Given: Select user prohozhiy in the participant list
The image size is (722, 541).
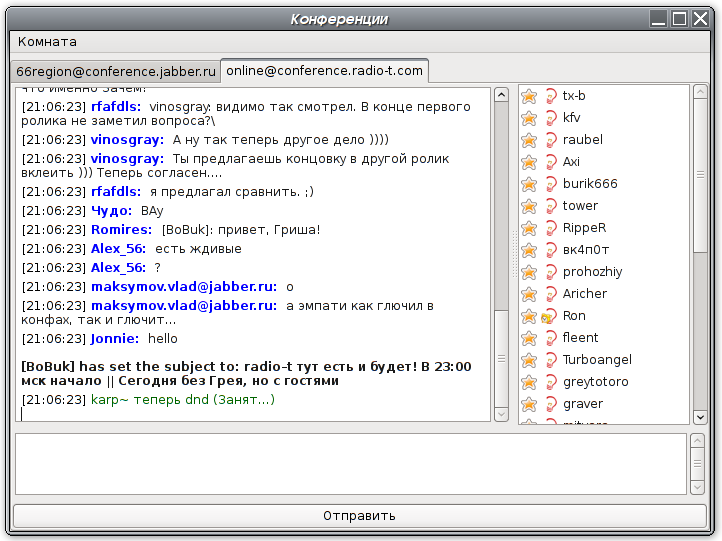Looking at the screenshot, I should point(592,272).
